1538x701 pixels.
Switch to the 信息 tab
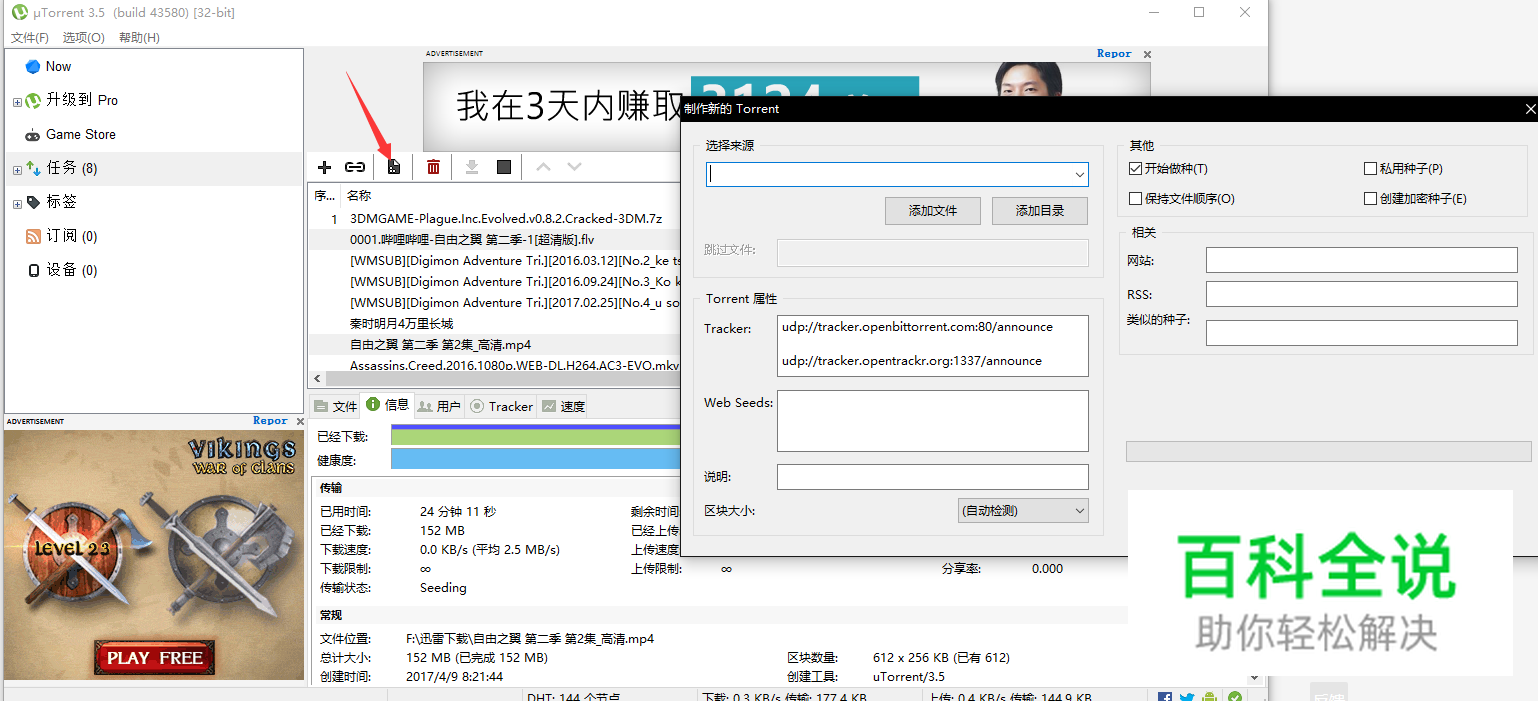[387, 405]
